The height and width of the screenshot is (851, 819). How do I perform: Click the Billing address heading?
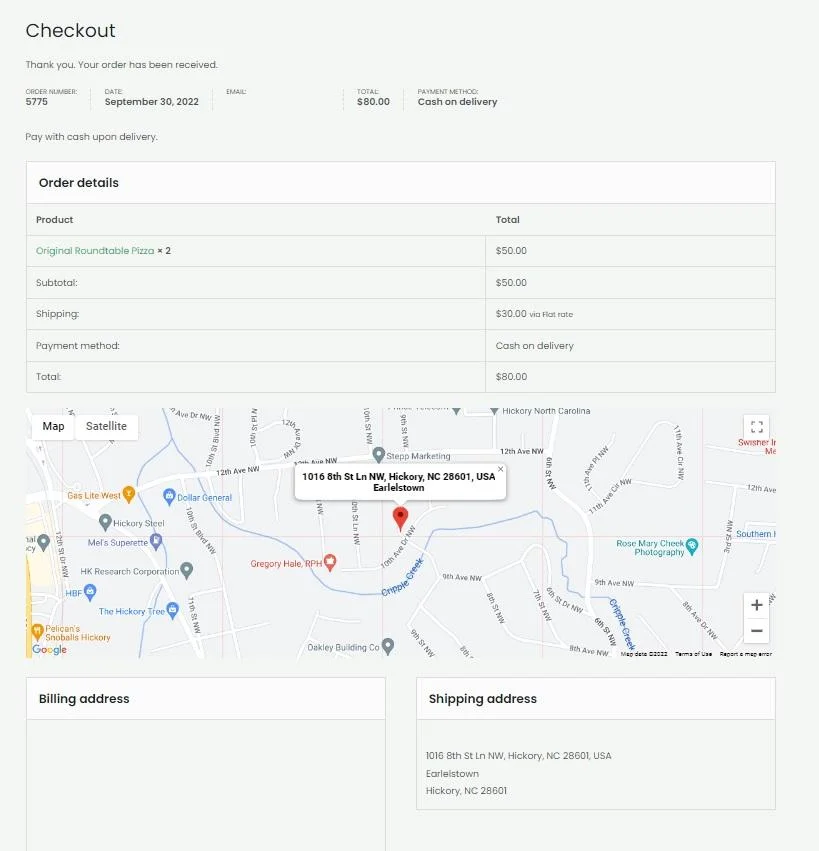84,699
